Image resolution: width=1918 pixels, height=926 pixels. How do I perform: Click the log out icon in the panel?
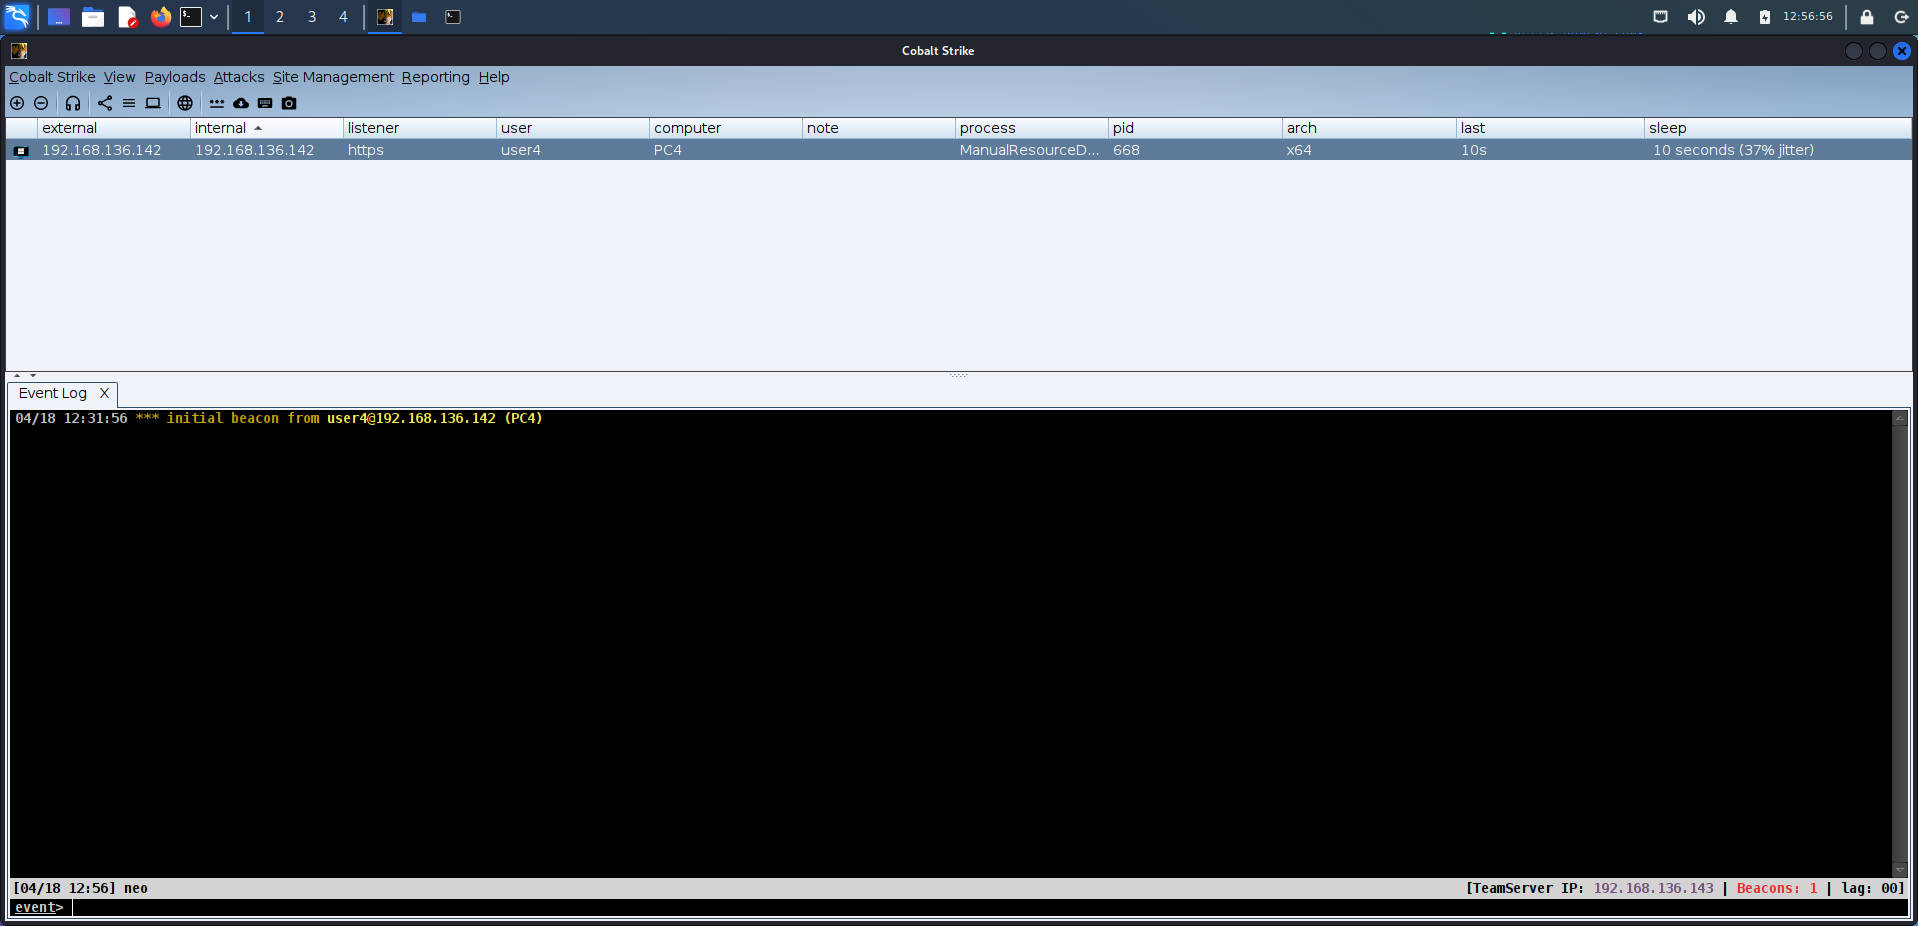[x=1901, y=17]
